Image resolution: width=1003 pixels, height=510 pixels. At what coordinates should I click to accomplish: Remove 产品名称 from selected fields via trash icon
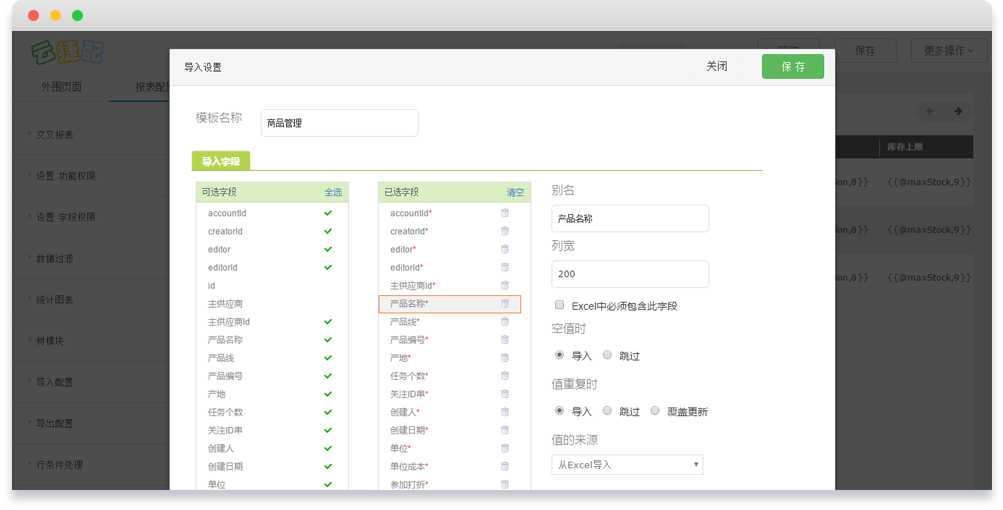[504, 303]
